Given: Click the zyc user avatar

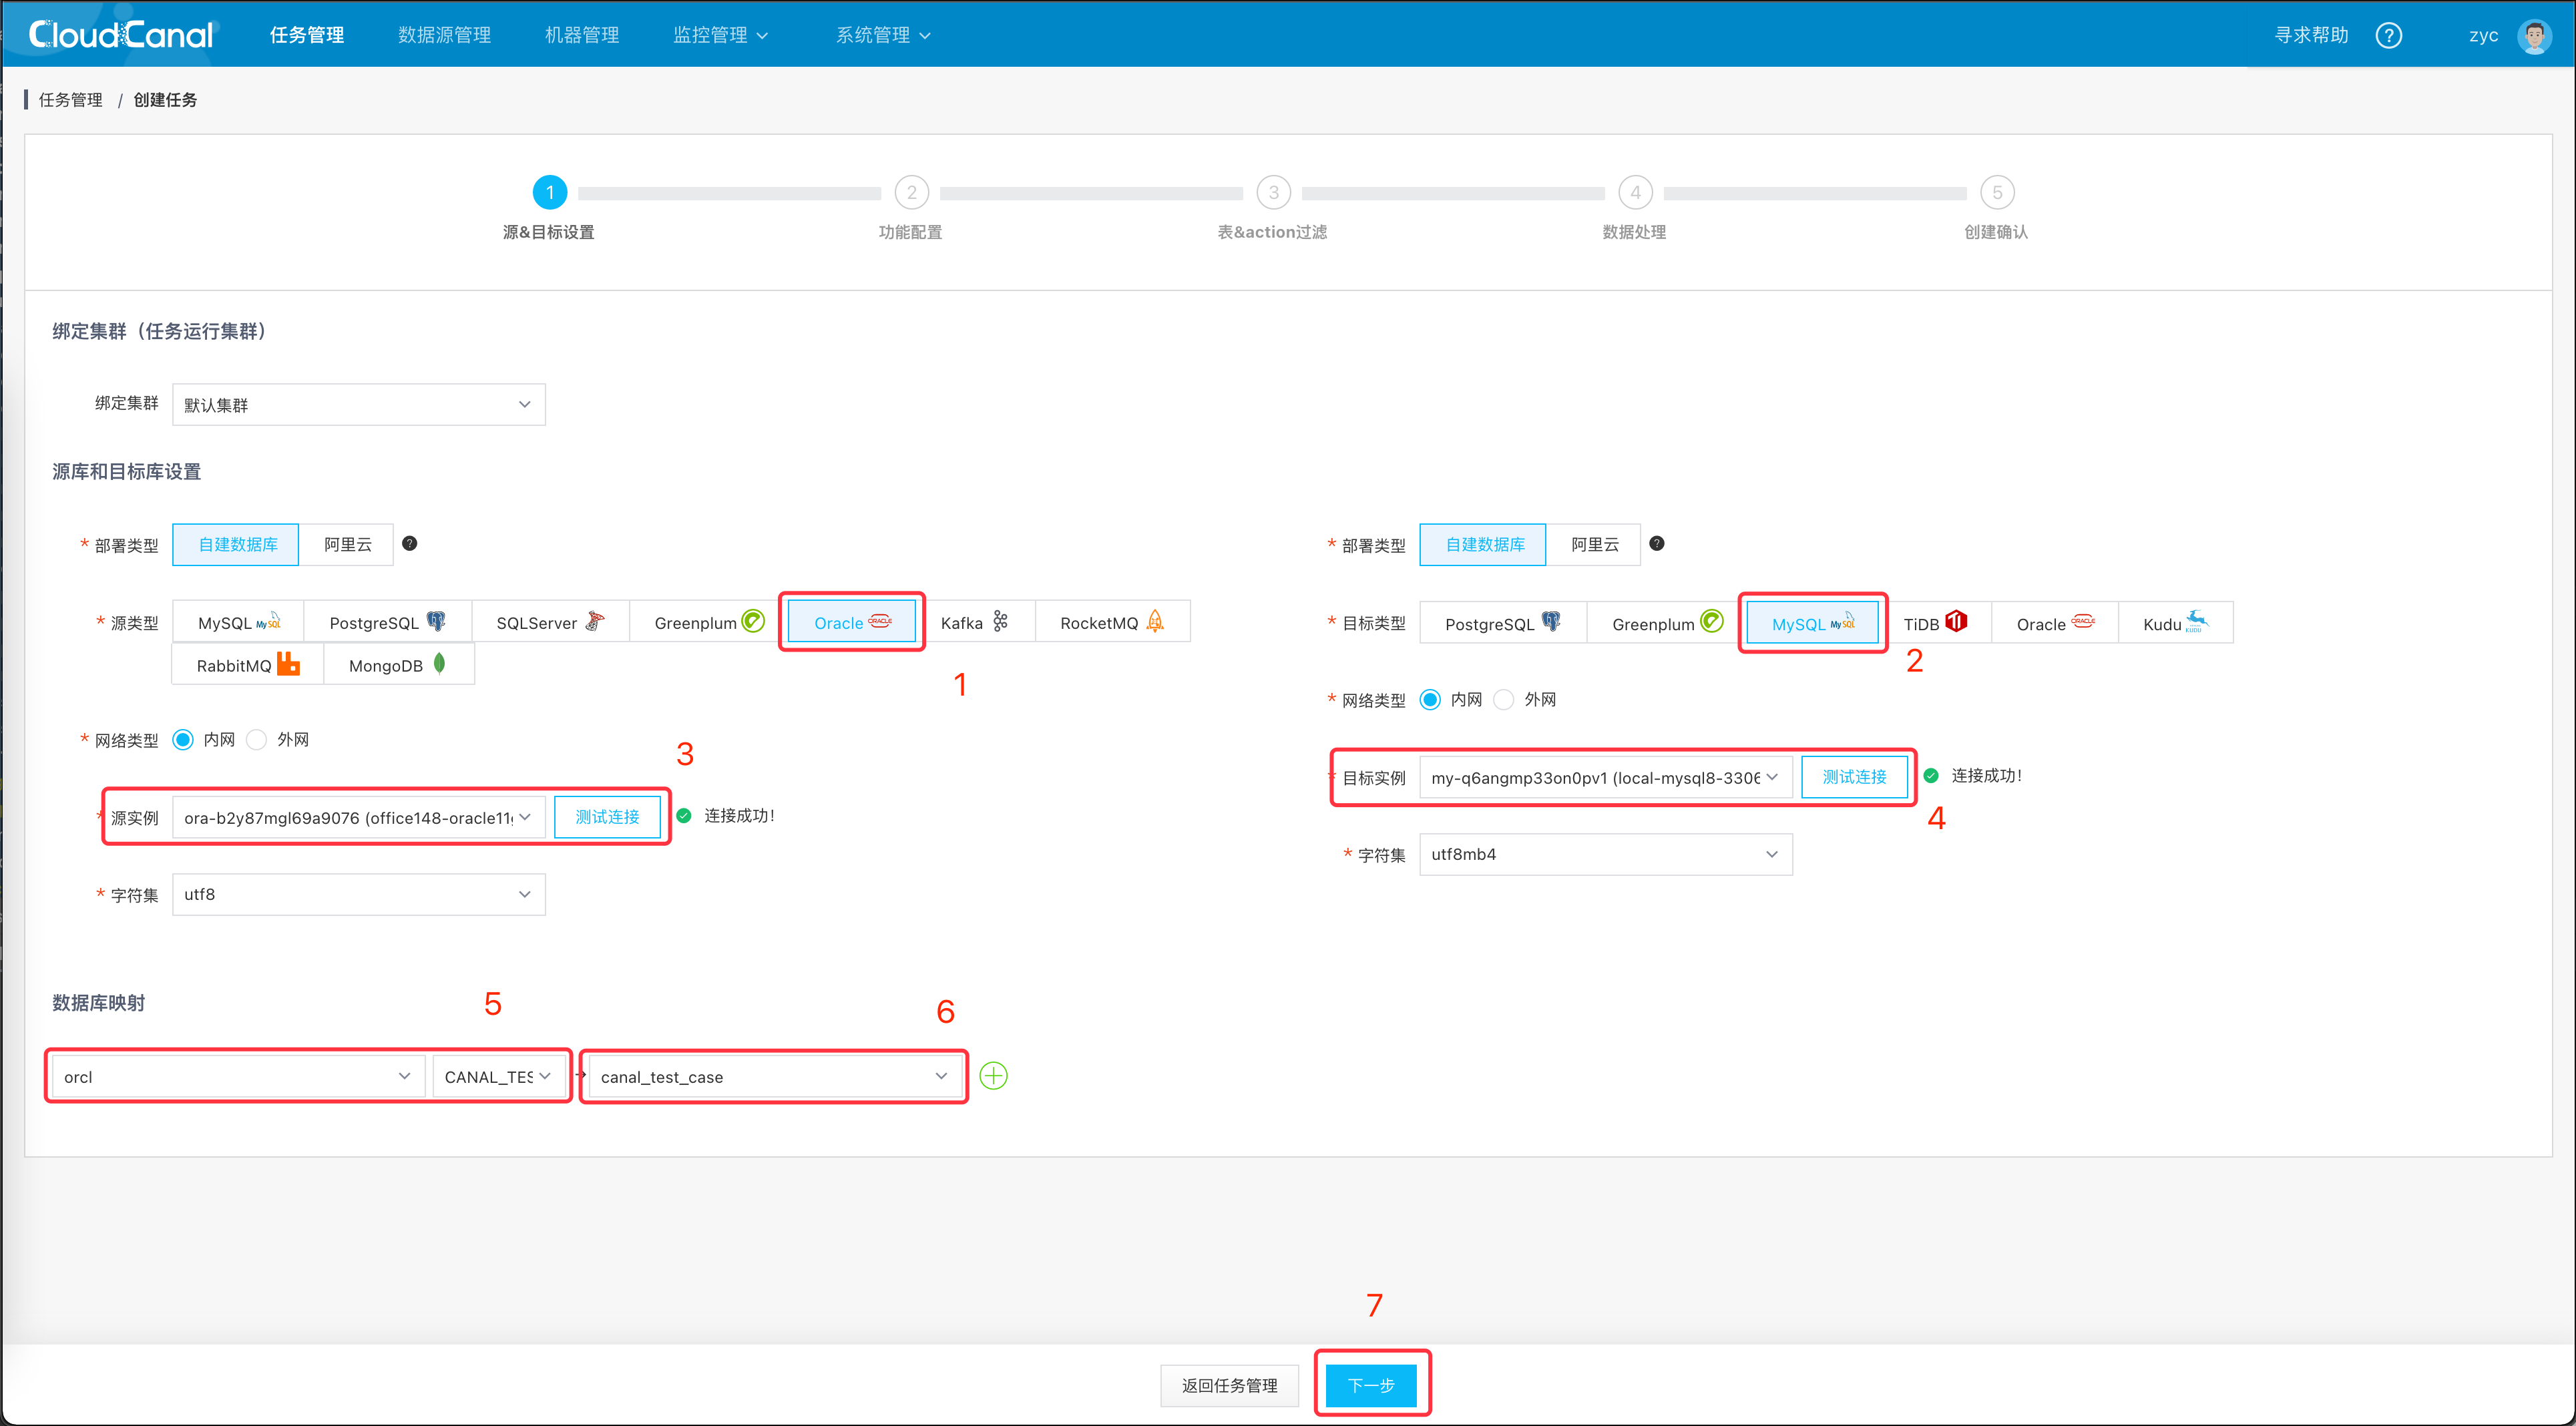Looking at the screenshot, I should pos(2534,36).
